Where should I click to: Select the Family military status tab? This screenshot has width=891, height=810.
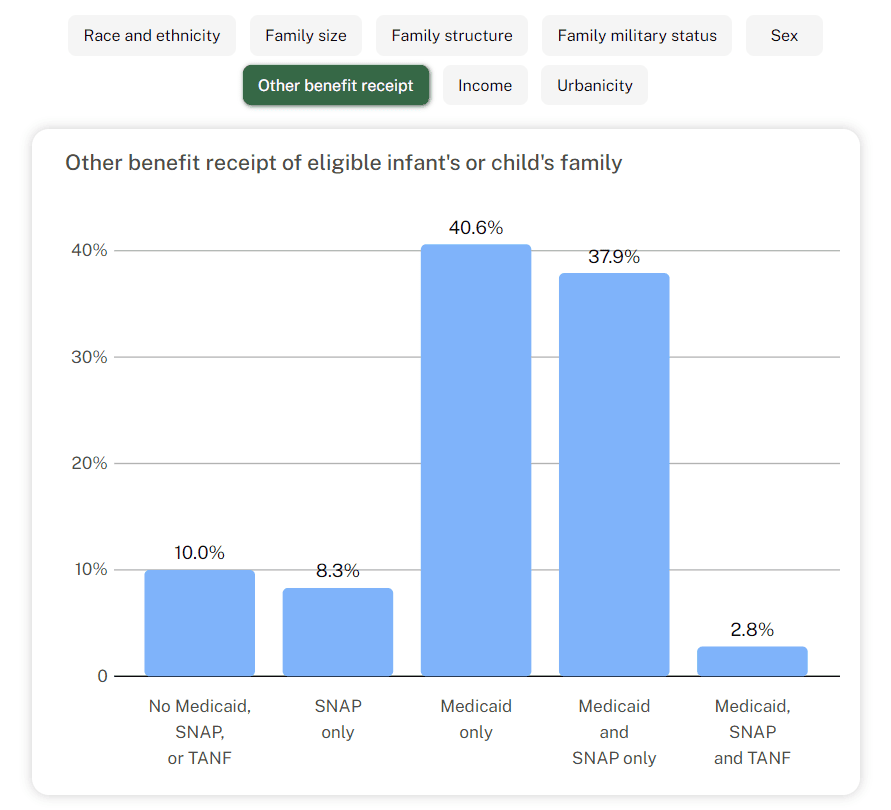(637, 36)
